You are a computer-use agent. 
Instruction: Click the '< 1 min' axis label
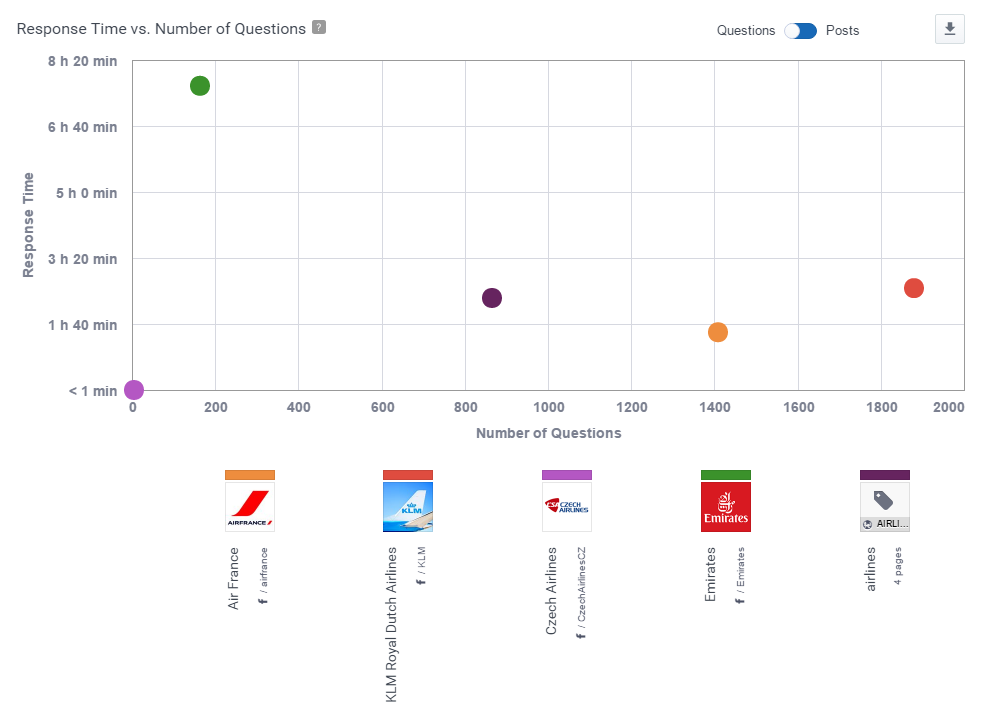[x=93, y=391]
